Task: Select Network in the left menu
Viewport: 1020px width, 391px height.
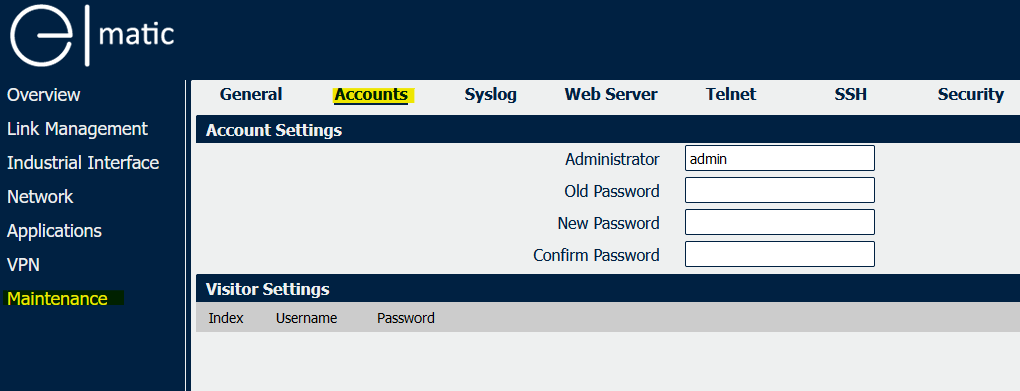Action: coord(40,196)
